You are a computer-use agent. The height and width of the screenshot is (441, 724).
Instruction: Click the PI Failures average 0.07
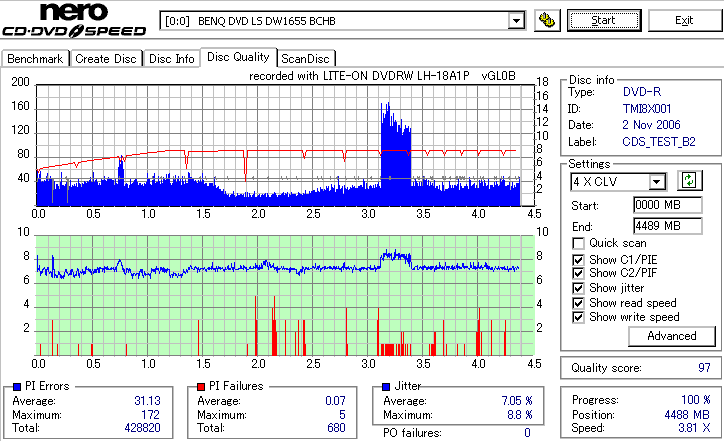click(335, 401)
